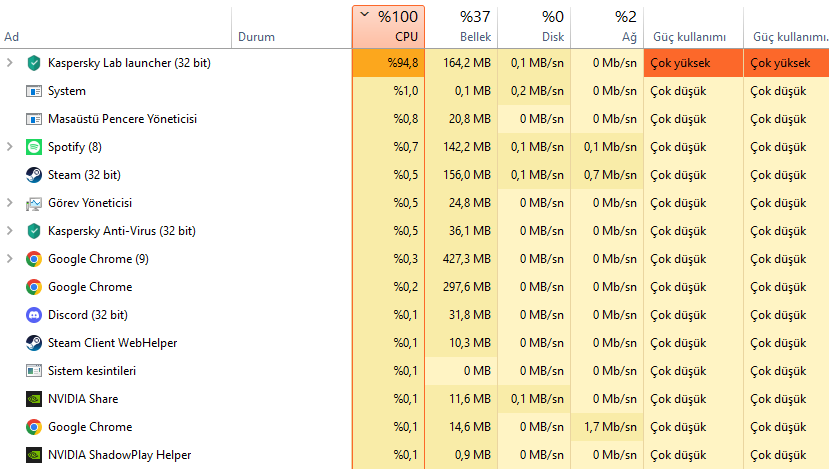Image resolution: width=829 pixels, height=469 pixels.
Task: Click the NVIDIA ShadowPlay Helper icon
Action: [33, 455]
